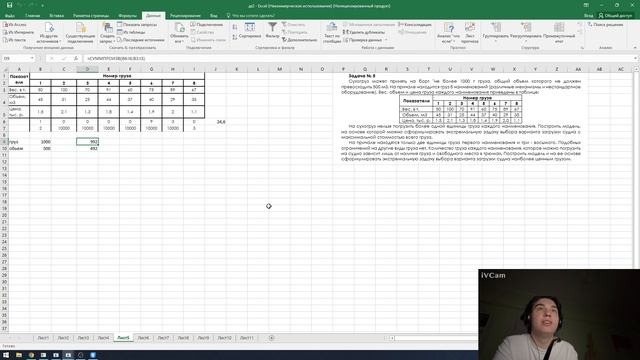This screenshot has height=360, width=640.
Task: Click the insert function fx button
Action: pyautogui.click(x=76, y=58)
